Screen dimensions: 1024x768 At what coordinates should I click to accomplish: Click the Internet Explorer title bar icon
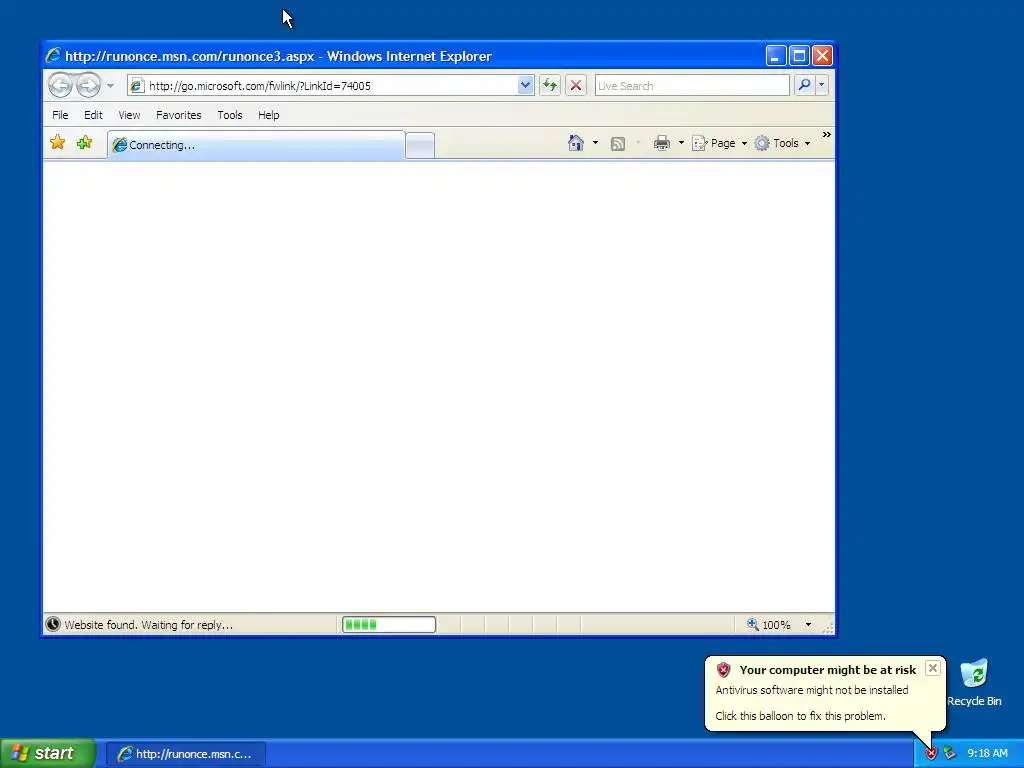coord(54,56)
